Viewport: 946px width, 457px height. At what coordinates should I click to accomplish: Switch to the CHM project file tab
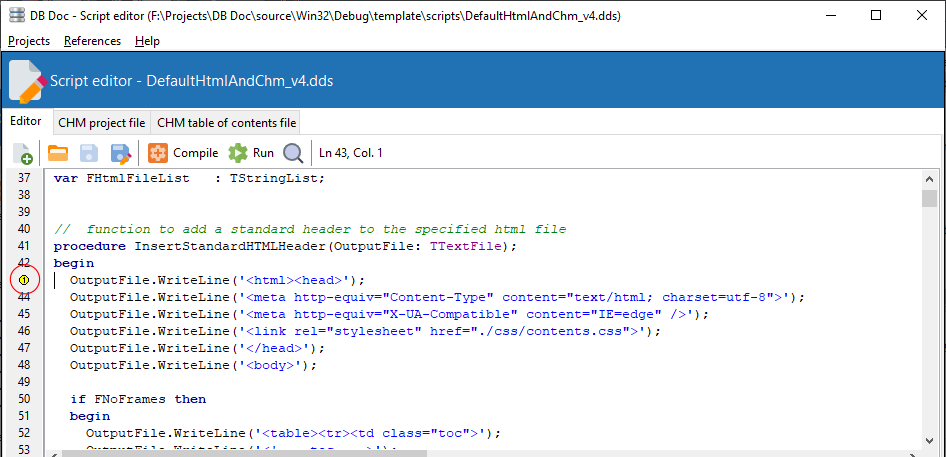click(101, 123)
